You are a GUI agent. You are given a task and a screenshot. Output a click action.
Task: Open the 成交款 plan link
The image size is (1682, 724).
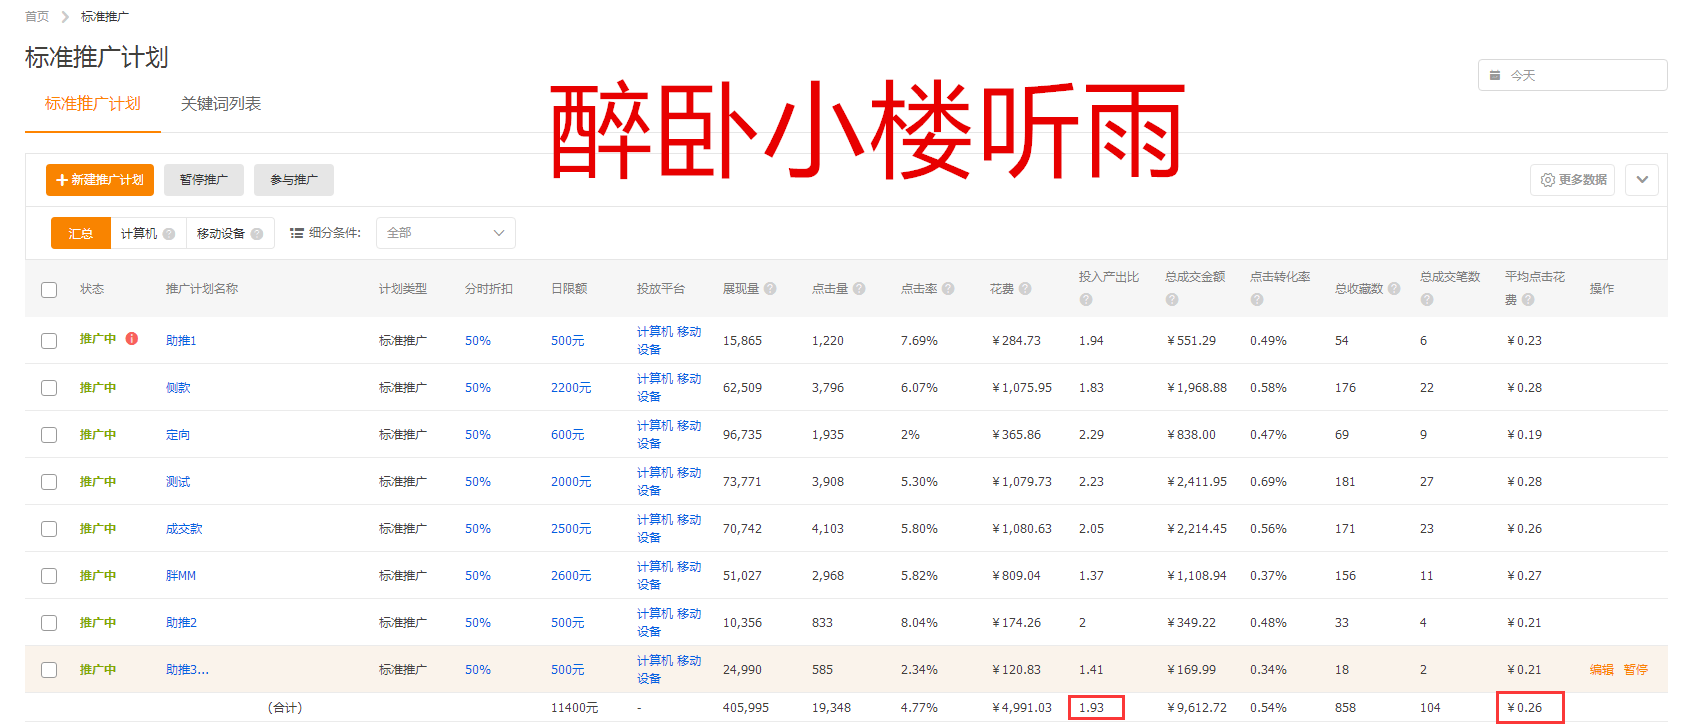(x=184, y=529)
